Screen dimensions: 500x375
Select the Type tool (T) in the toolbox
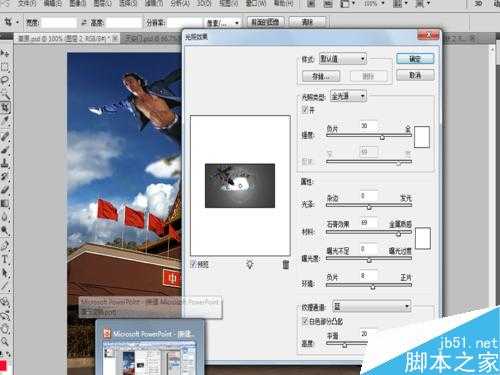click(x=5, y=259)
